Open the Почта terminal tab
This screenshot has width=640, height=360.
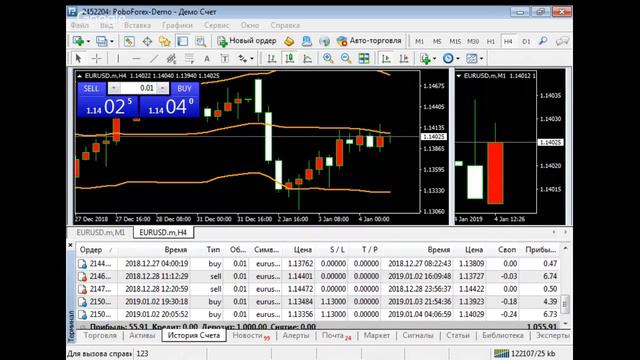tap(336, 336)
